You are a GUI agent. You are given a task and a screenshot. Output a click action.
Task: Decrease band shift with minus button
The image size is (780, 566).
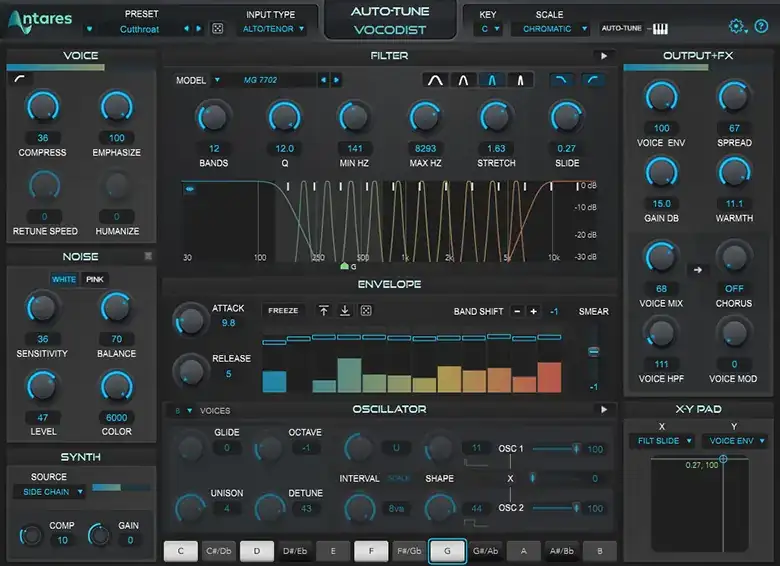(517, 311)
